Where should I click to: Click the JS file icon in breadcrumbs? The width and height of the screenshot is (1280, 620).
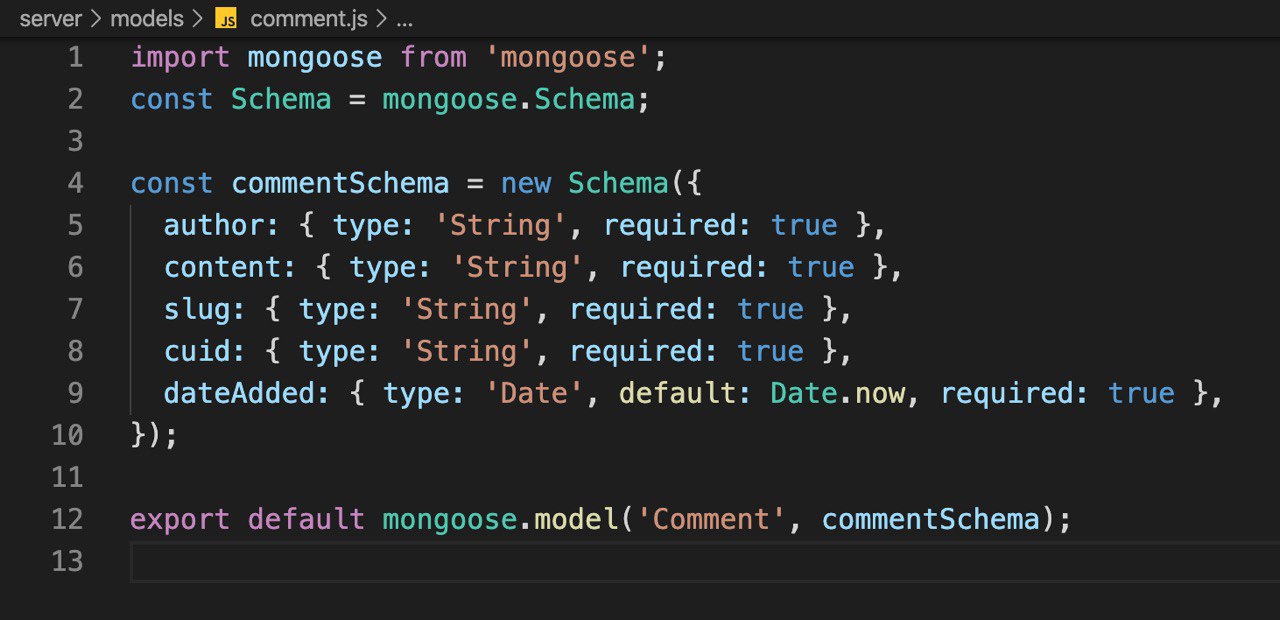point(227,19)
